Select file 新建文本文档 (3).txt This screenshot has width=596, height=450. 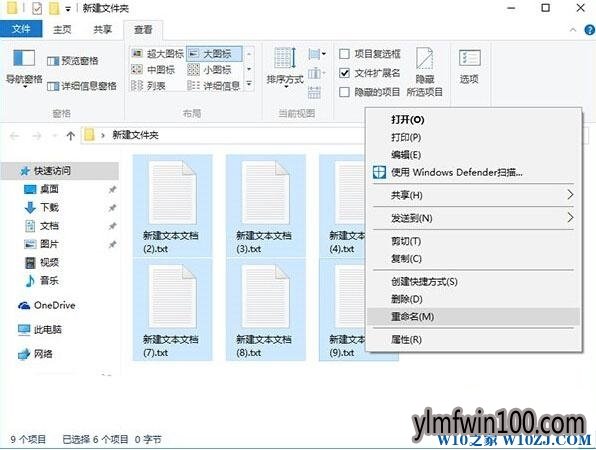[x=266, y=206]
